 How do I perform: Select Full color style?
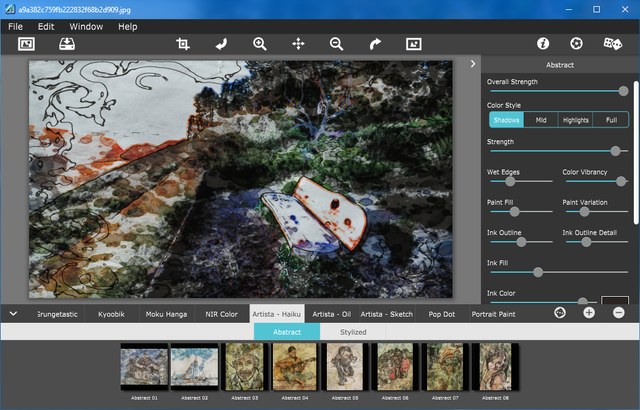(611, 120)
